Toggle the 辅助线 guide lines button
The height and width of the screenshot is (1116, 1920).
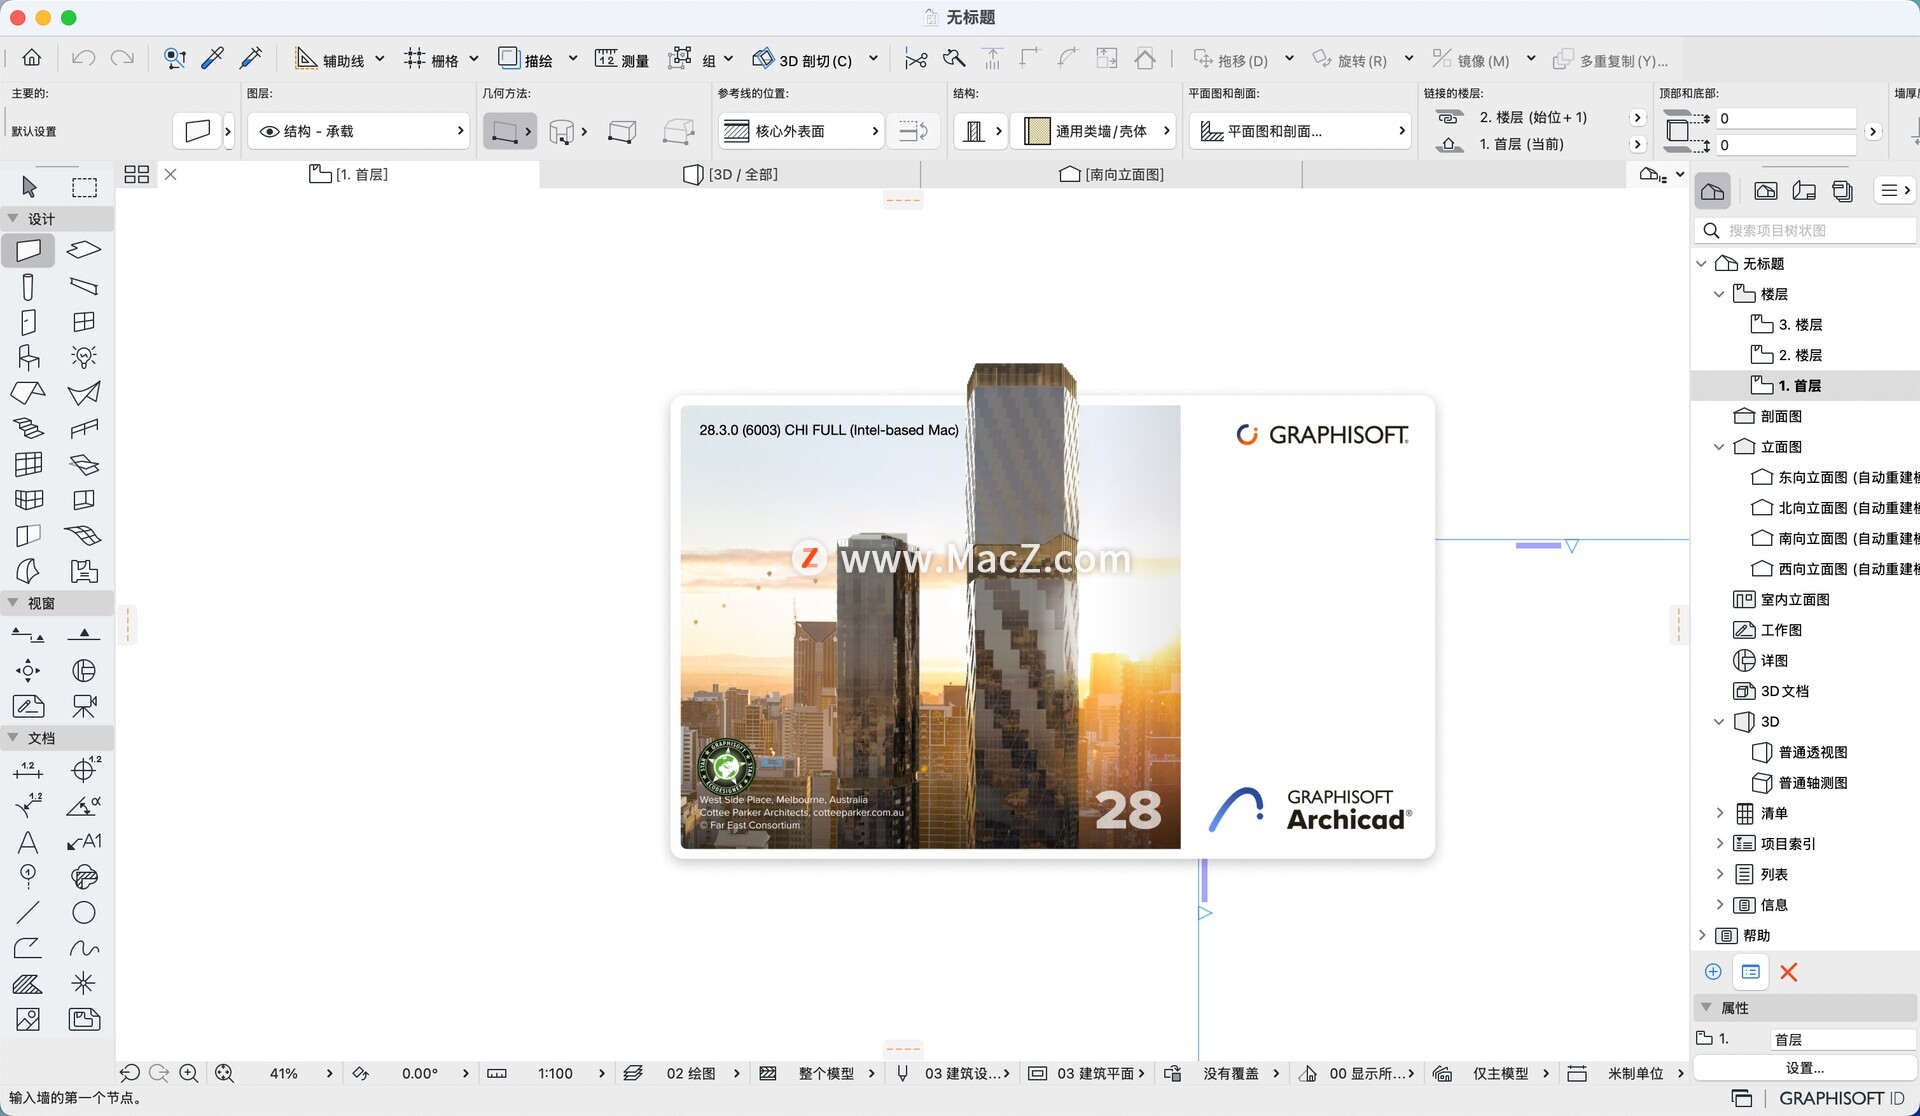330,60
